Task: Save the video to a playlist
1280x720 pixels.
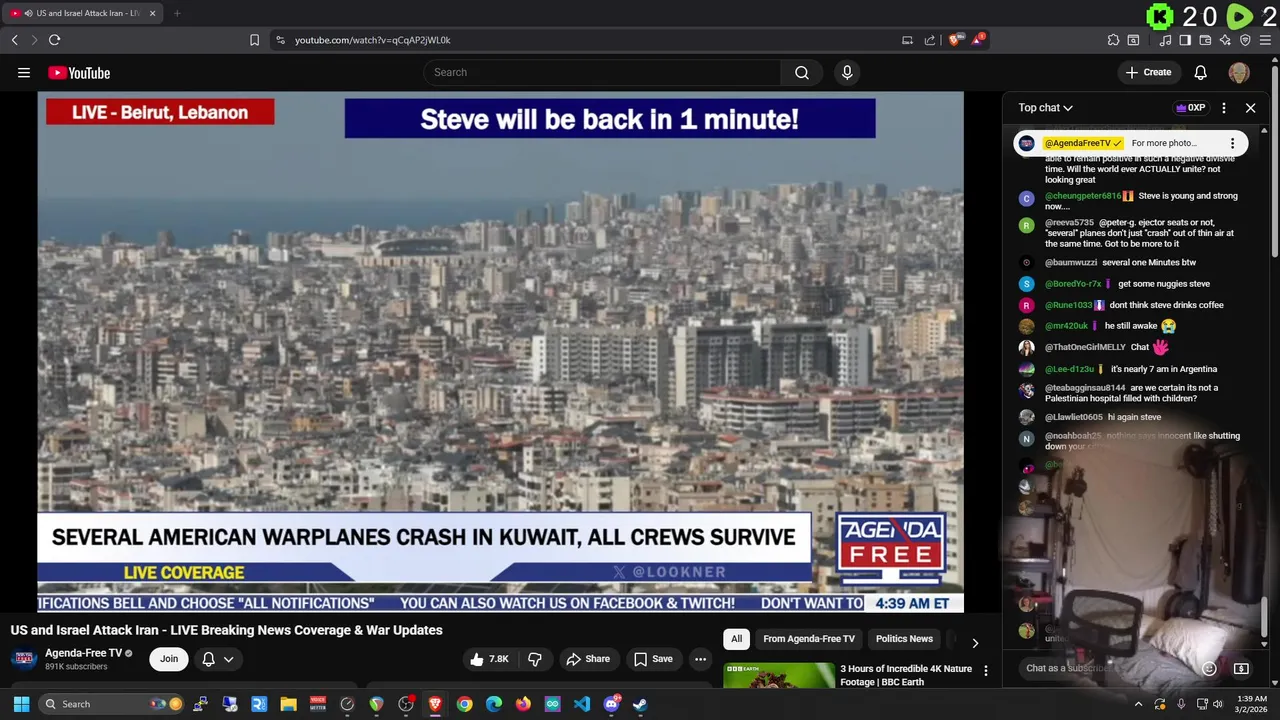Action: point(653,659)
